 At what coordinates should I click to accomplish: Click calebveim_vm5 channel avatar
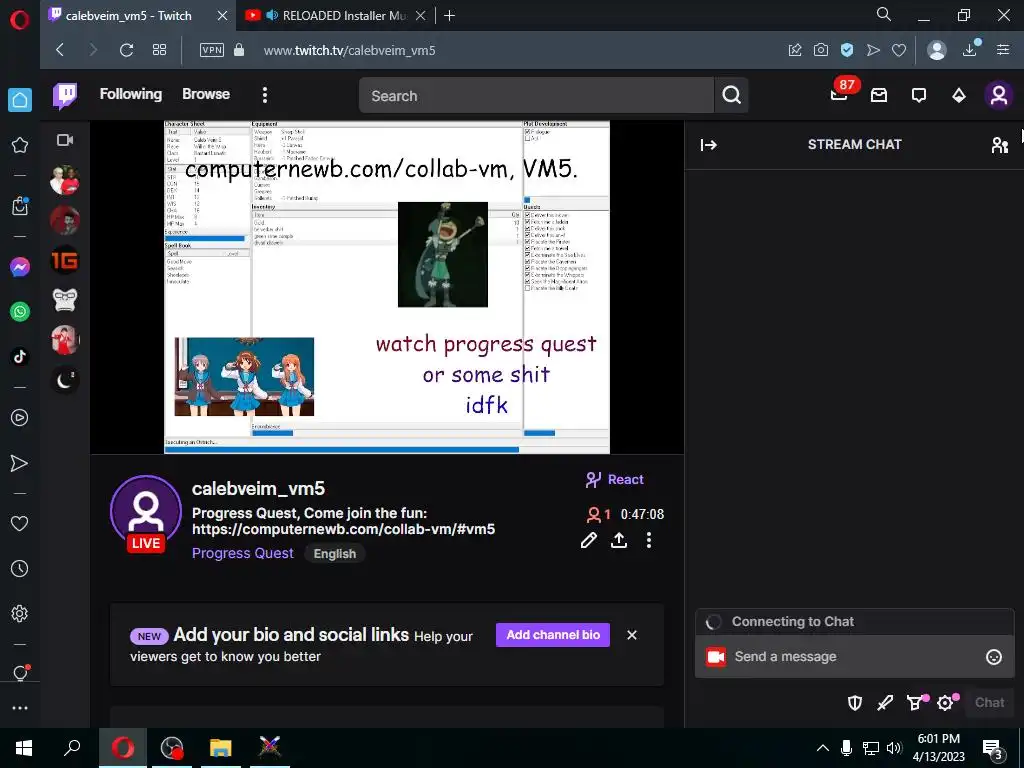click(x=146, y=511)
